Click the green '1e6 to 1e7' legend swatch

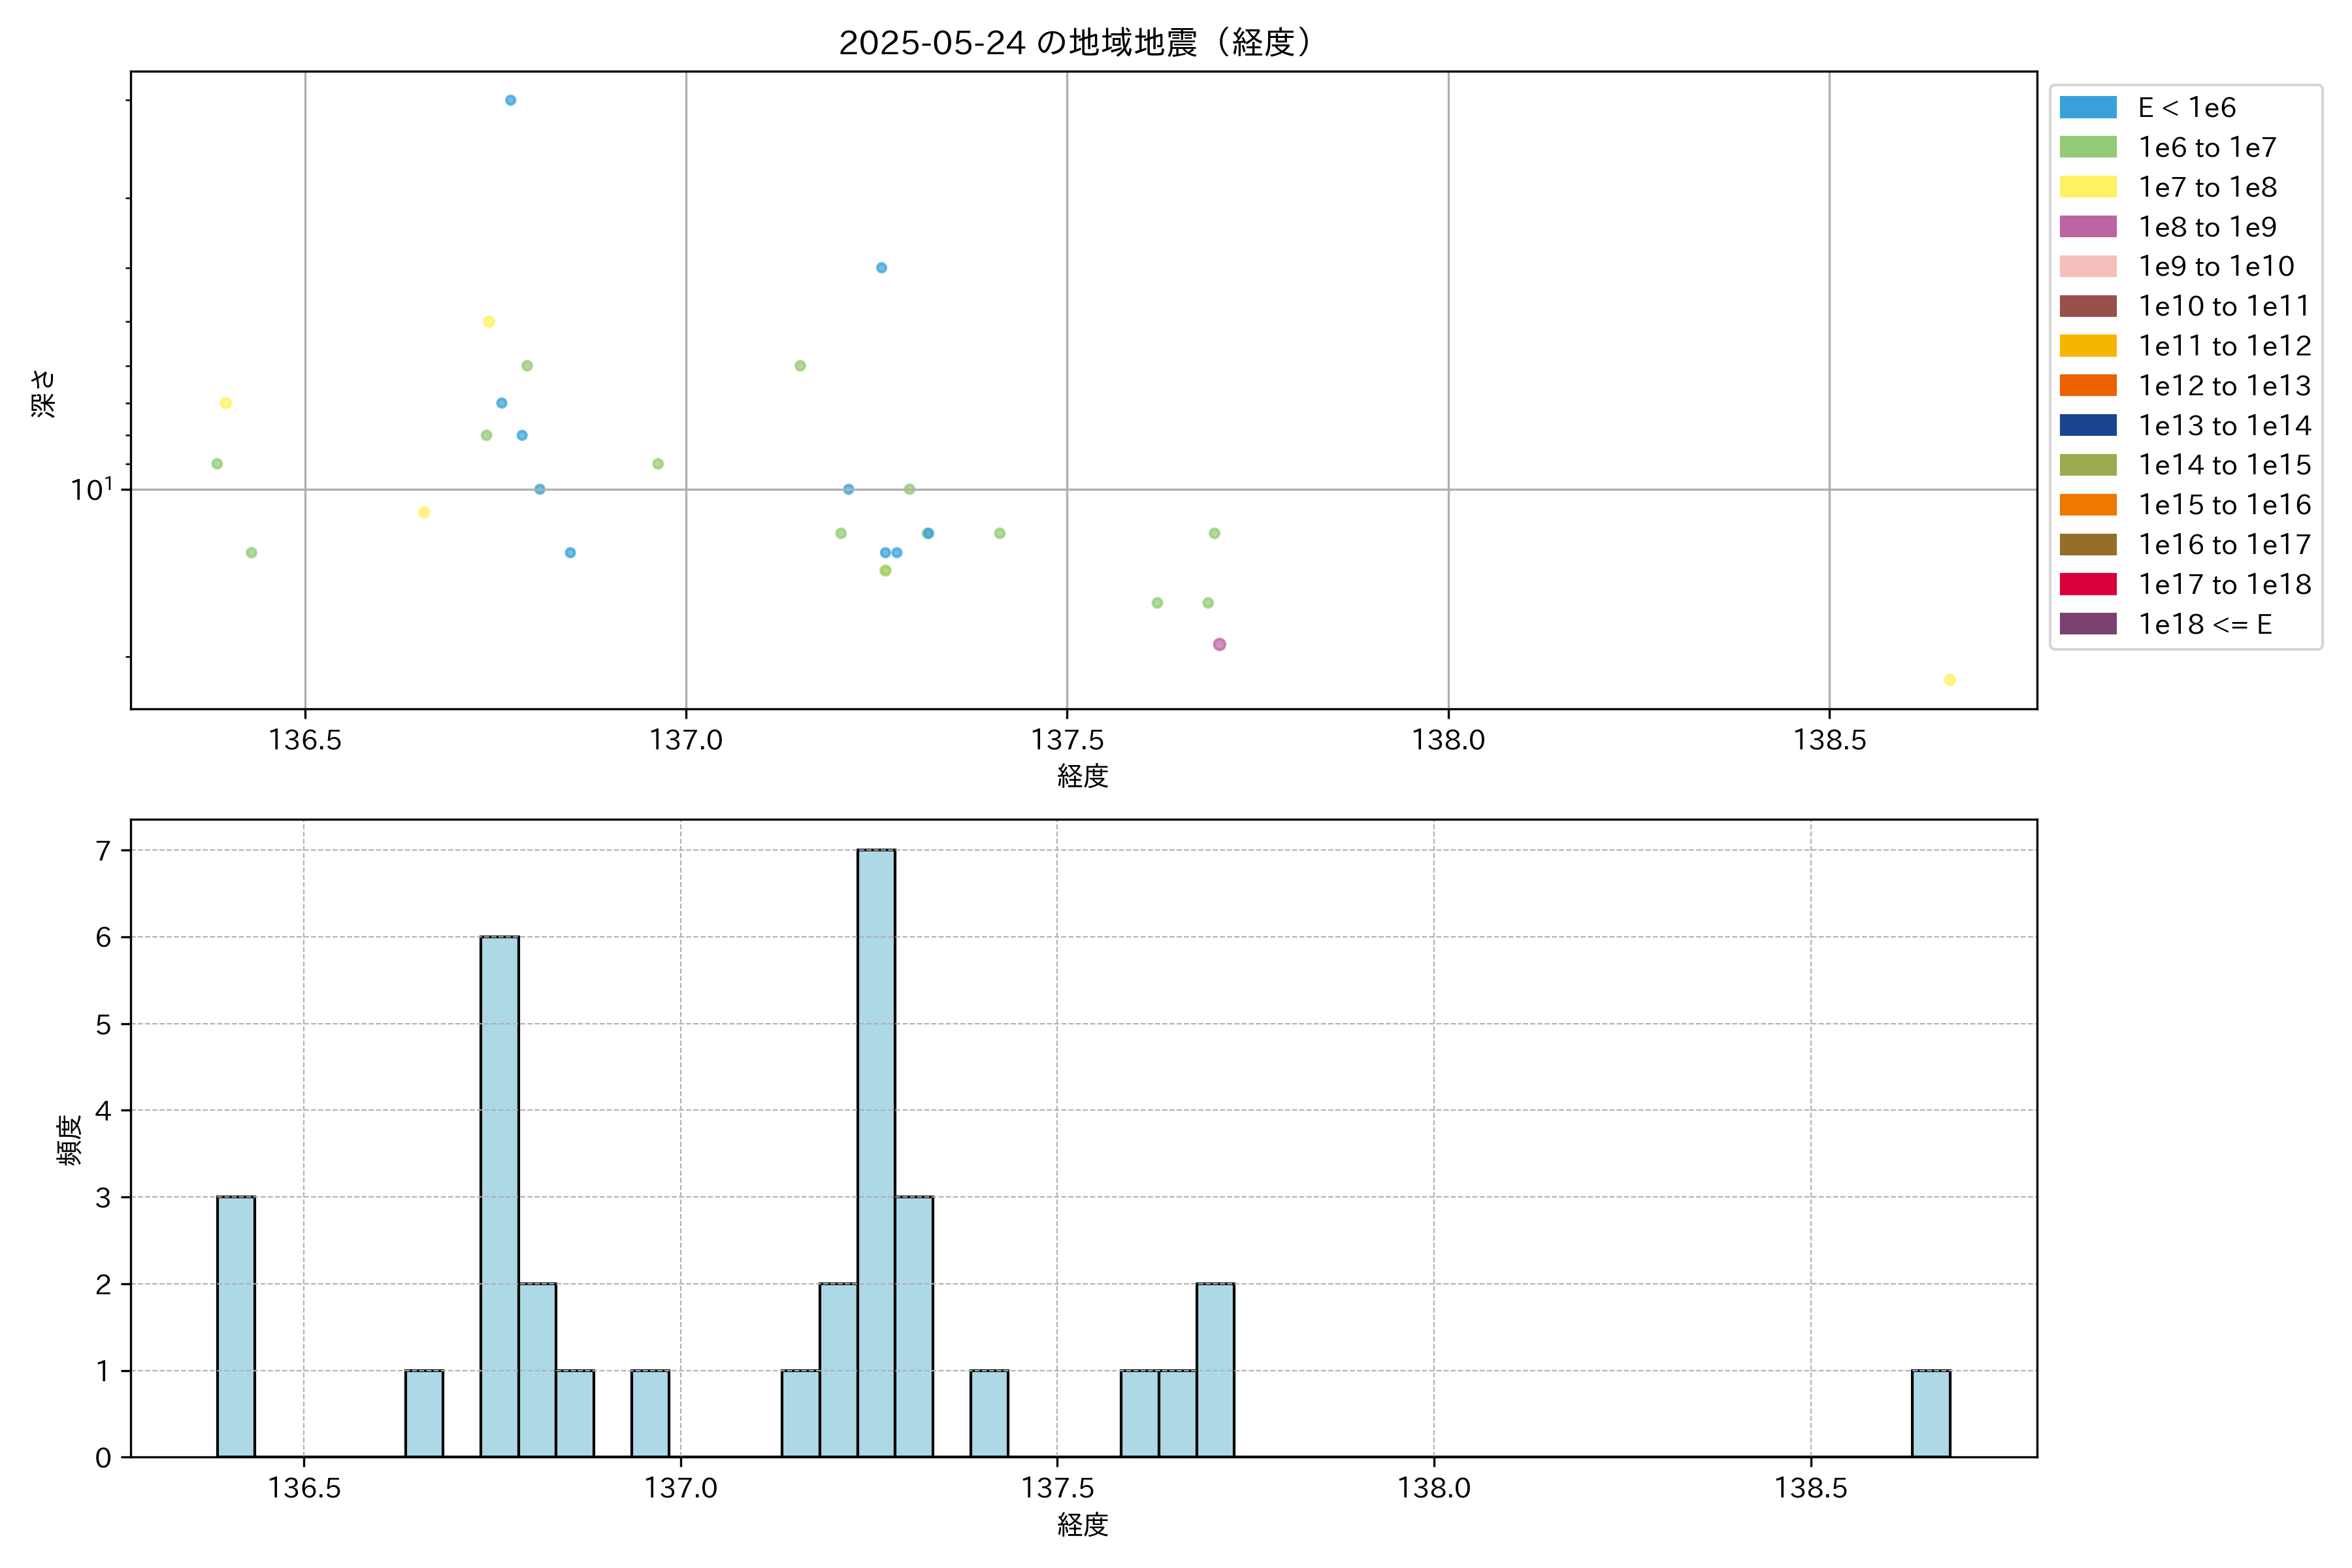[2088, 148]
